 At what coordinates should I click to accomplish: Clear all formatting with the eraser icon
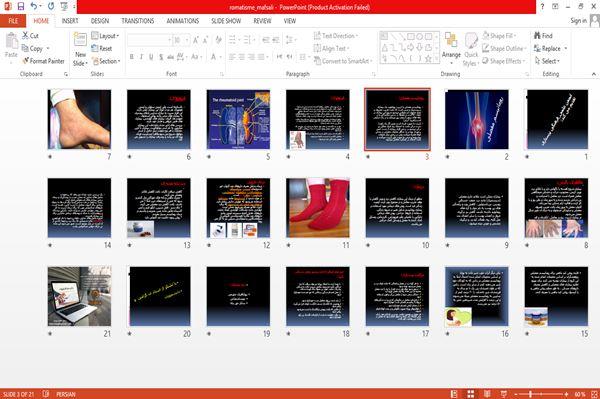point(218,40)
